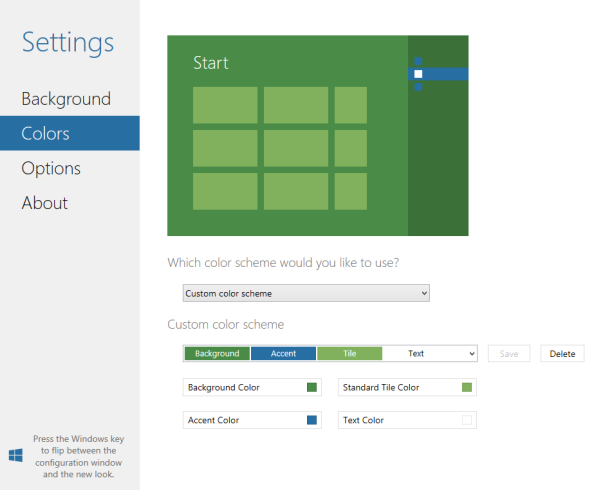Open the Background settings section
Image resolution: width=600 pixels, height=490 pixels.
[66, 99]
